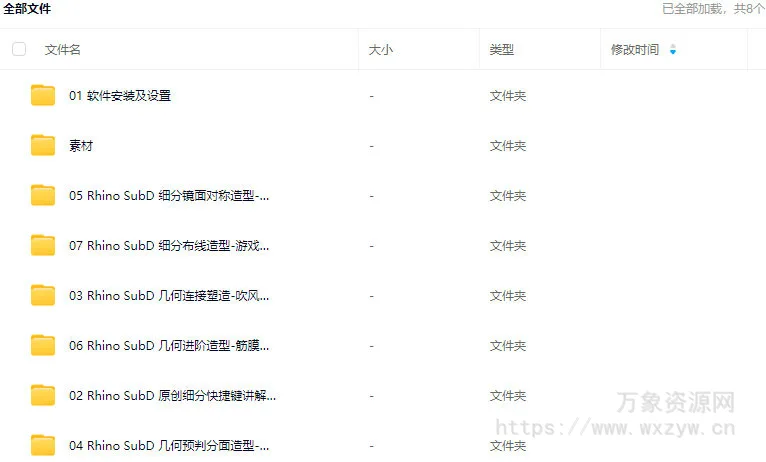Click folder icon for 06 Rhino SubD 几何进阶造型

[43, 345]
